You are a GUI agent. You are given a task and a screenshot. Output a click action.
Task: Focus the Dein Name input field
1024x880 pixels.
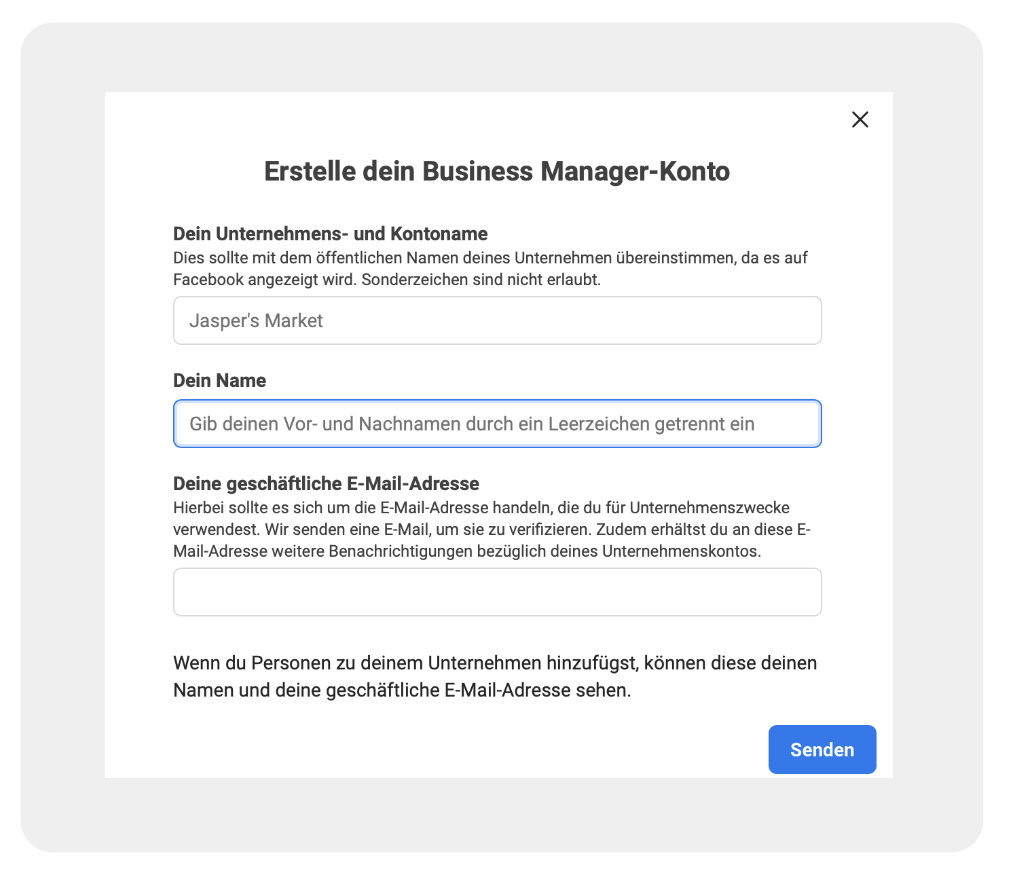pyautogui.click(x=497, y=424)
